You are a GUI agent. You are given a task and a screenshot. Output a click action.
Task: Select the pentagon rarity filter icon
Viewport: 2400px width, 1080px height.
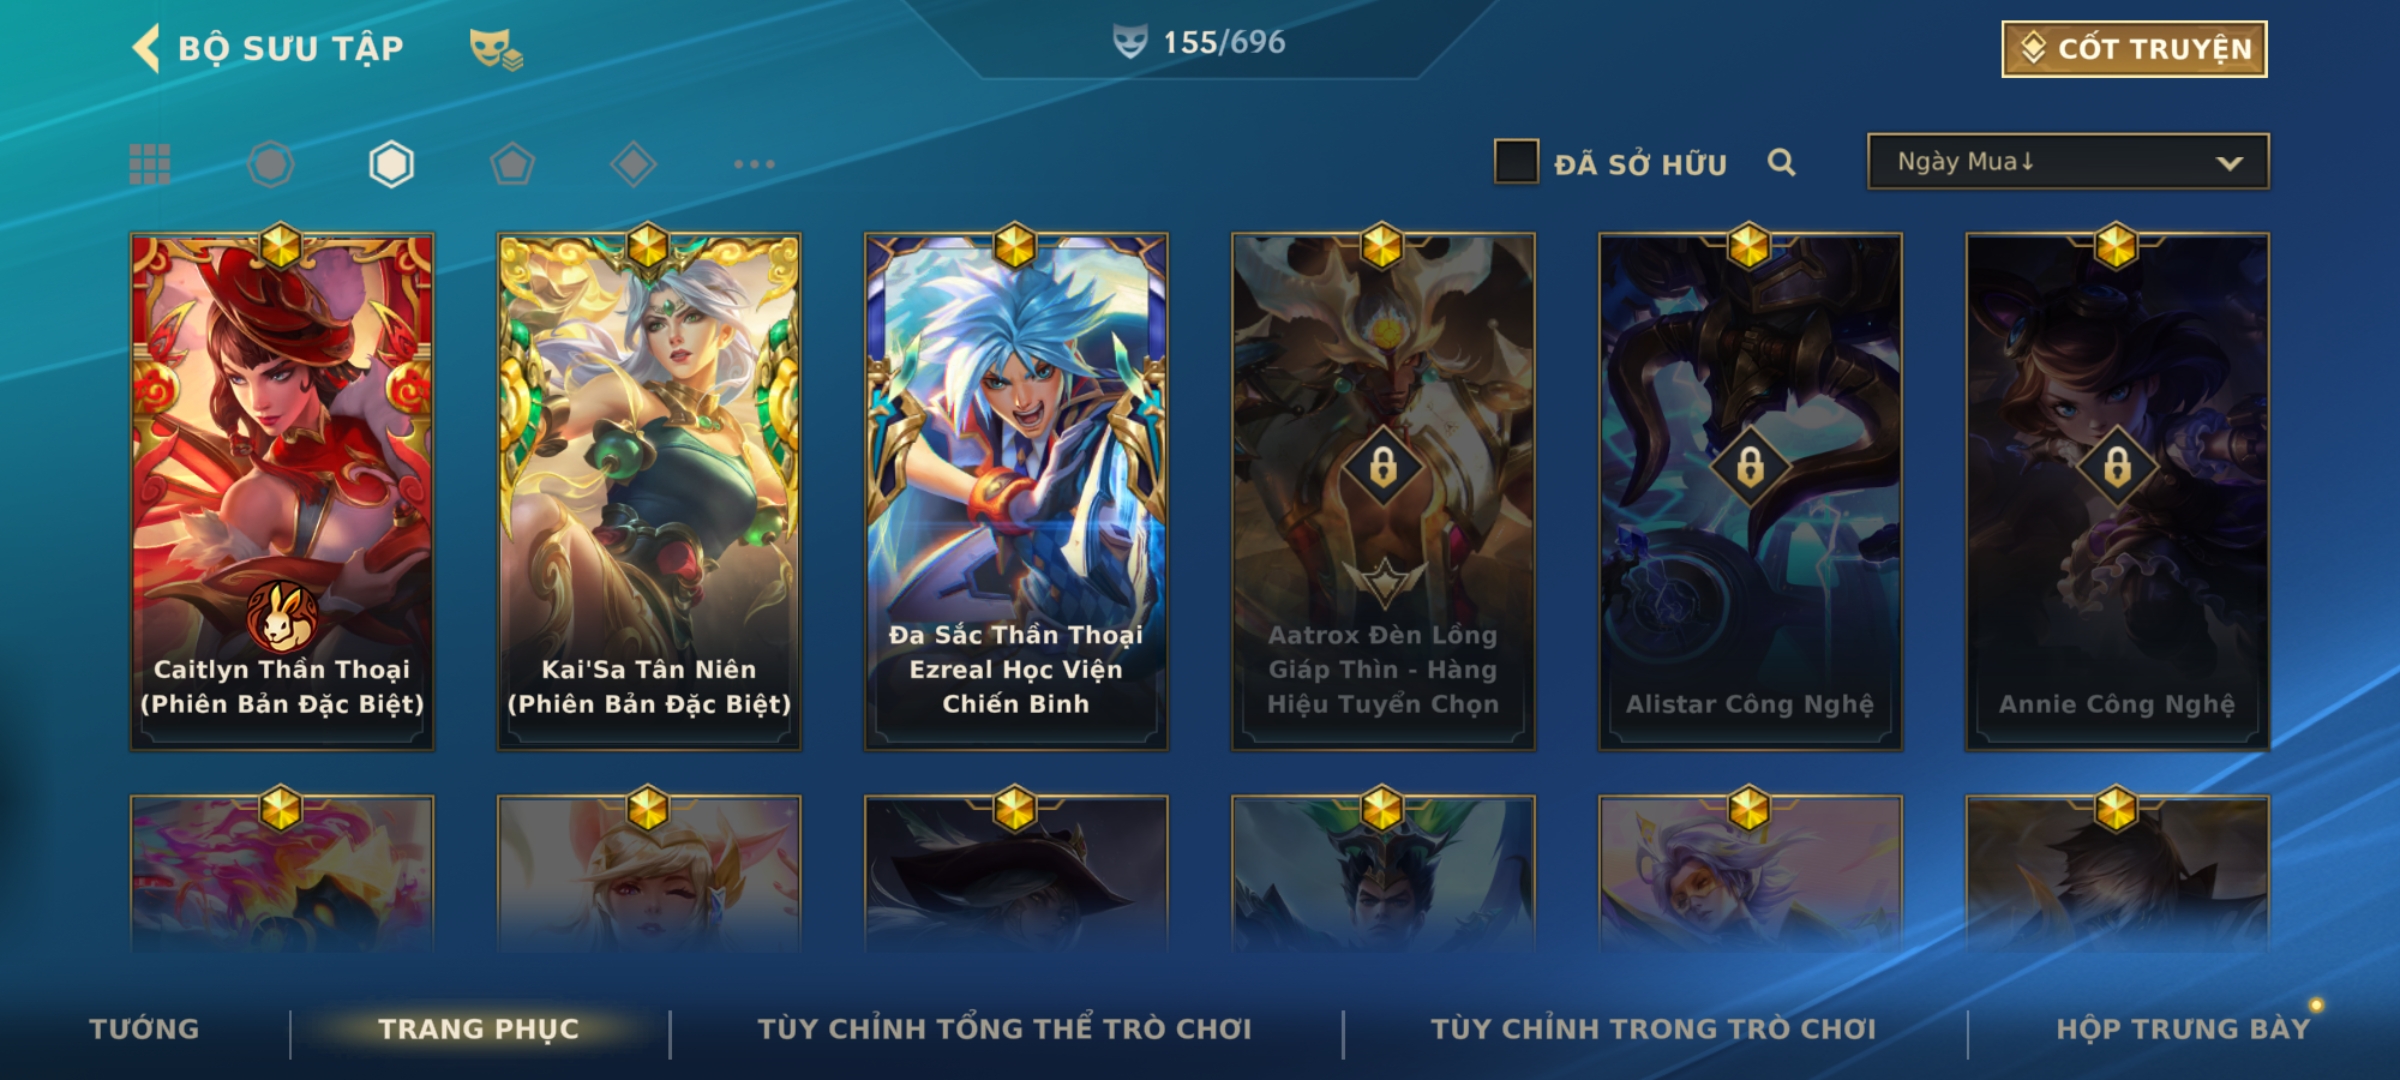(512, 164)
